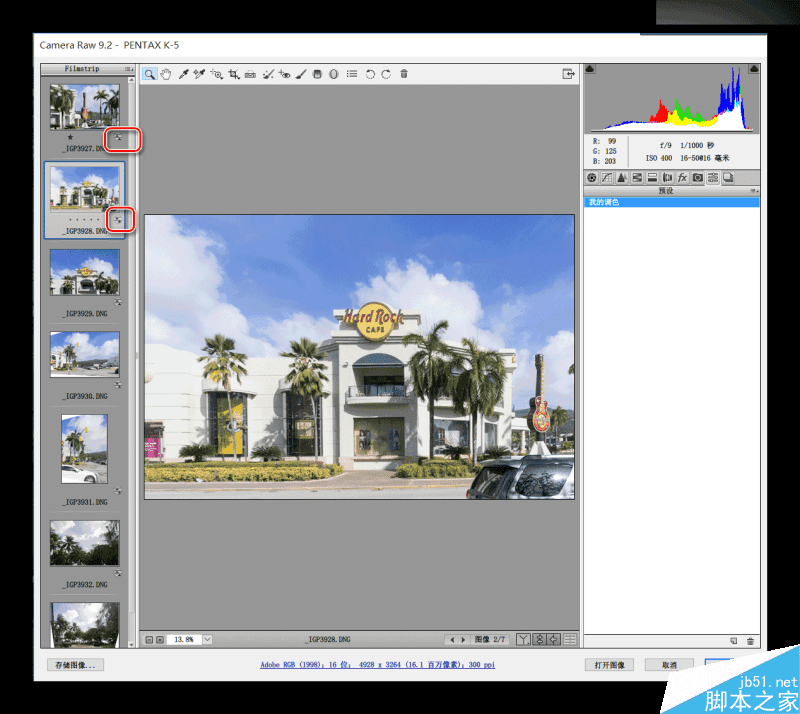Open the Basic panel tab

click(591, 178)
